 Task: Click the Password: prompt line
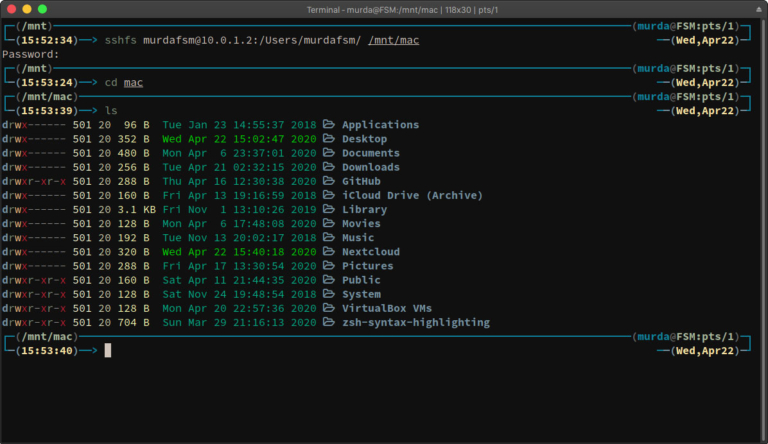point(30,54)
